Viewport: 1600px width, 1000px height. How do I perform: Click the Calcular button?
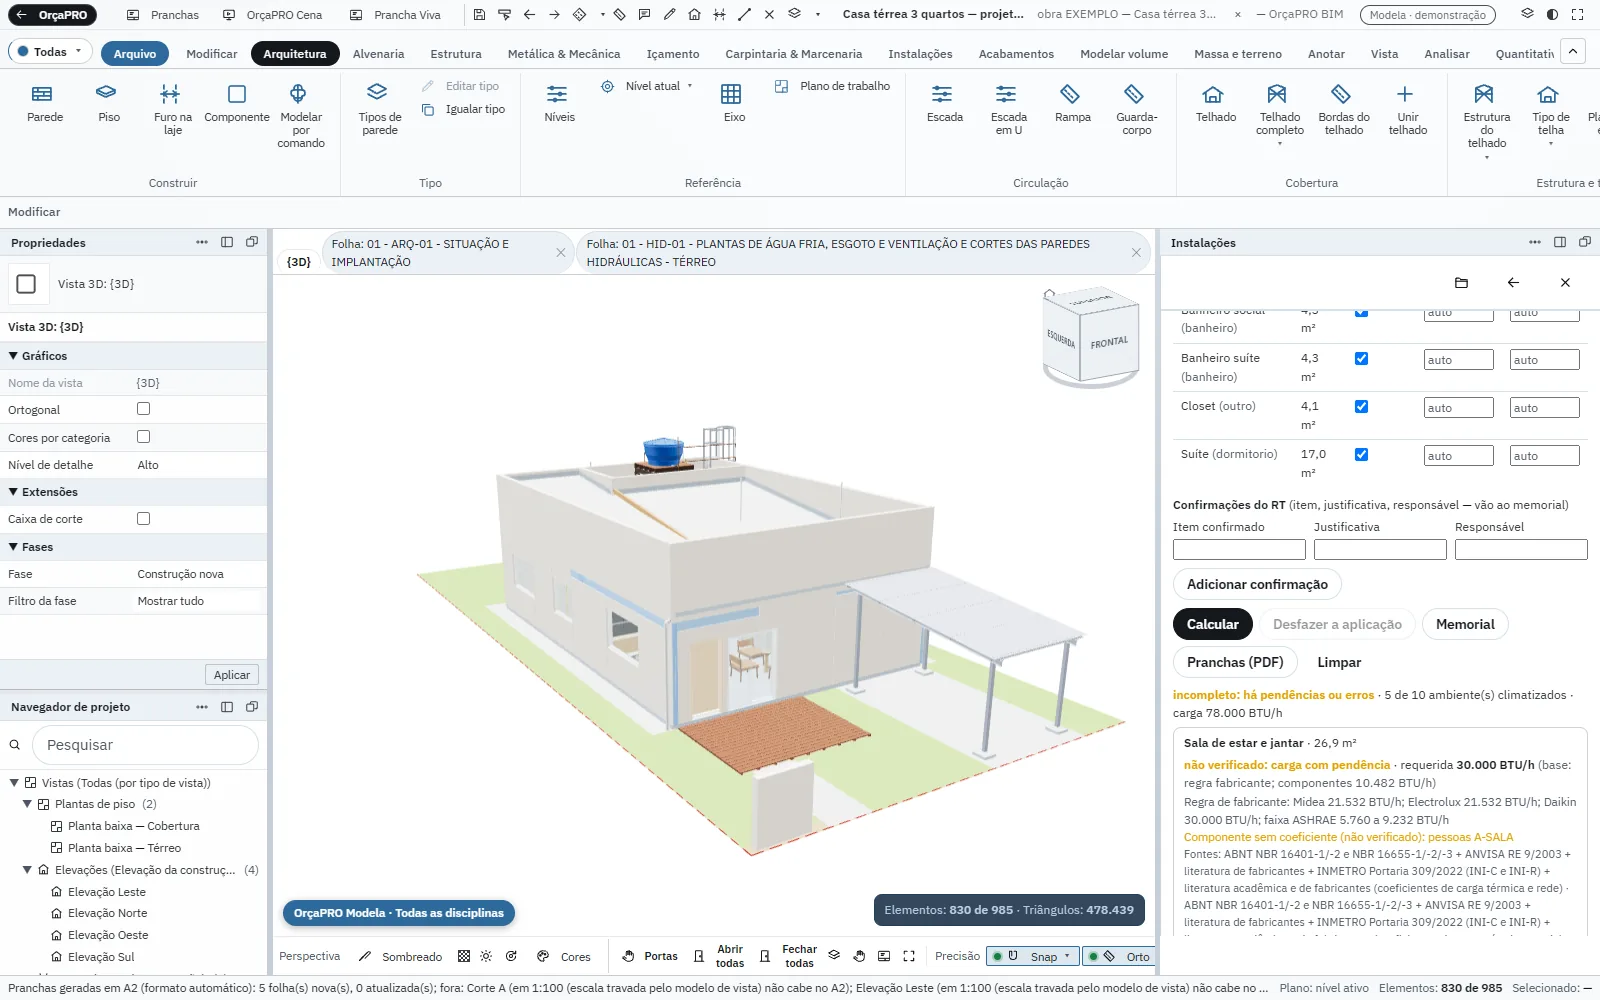click(1212, 624)
